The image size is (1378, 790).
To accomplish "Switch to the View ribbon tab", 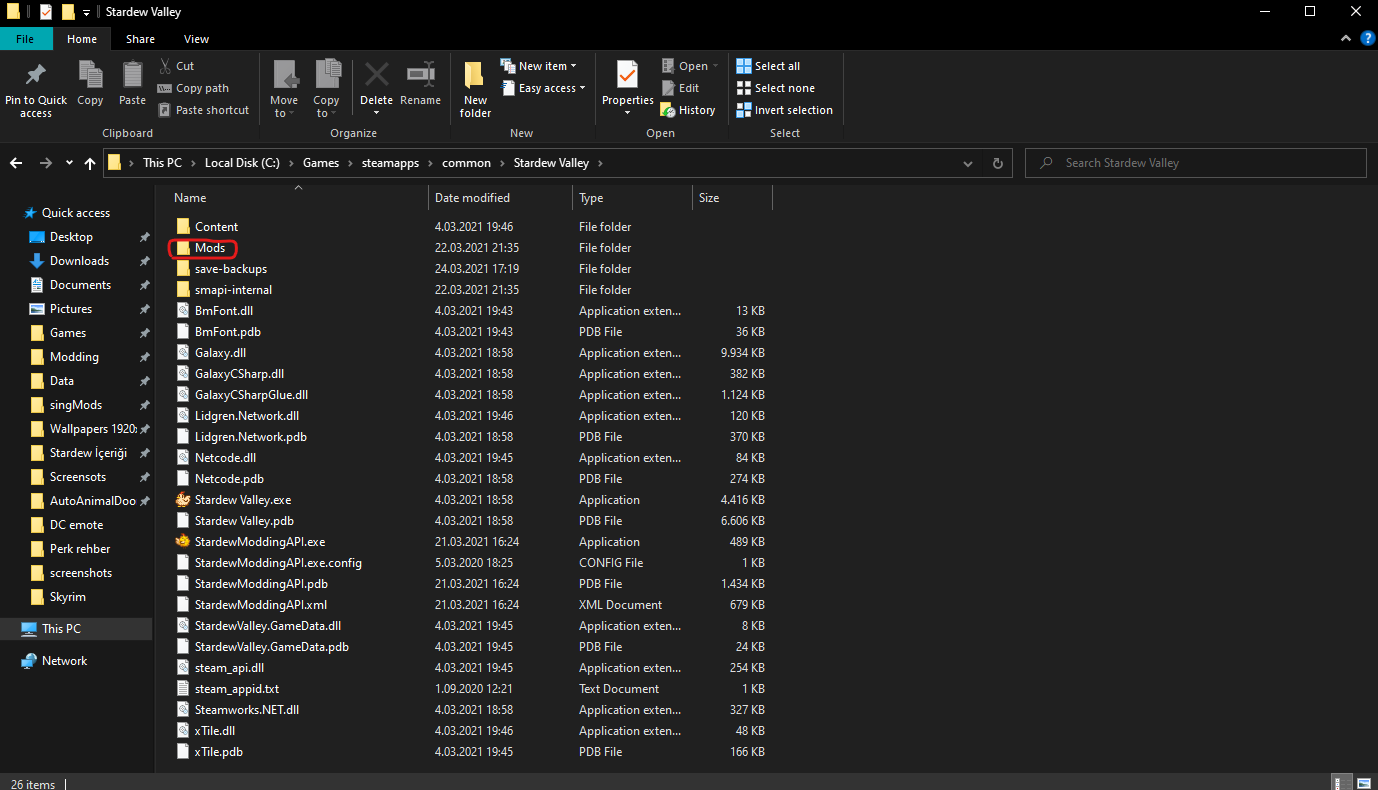I will pyautogui.click(x=197, y=39).
